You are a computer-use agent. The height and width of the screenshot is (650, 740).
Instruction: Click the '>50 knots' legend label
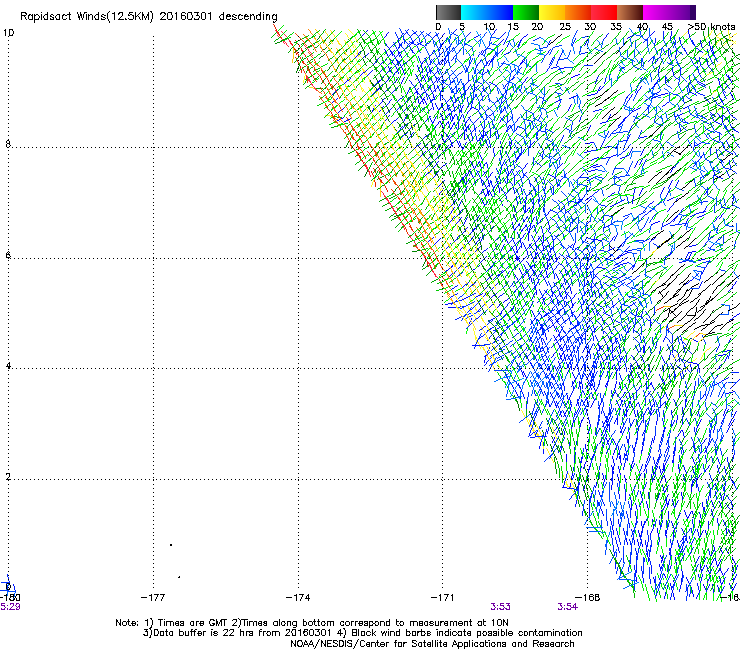click(x=711, y=27)
